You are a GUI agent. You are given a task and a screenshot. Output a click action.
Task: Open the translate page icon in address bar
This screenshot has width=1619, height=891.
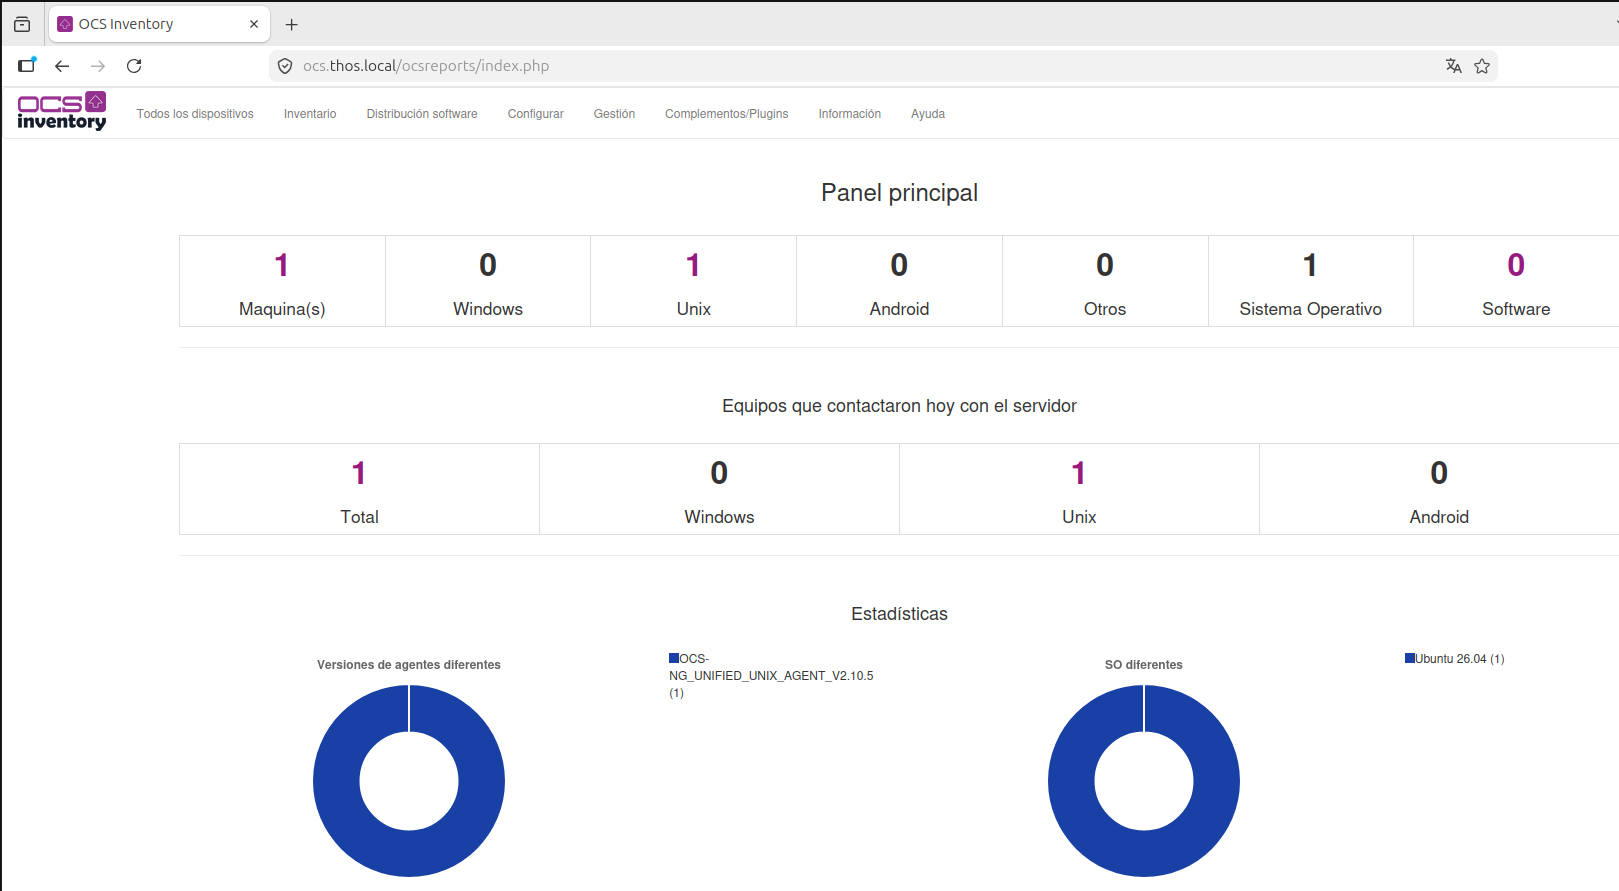coord(1454,66)
